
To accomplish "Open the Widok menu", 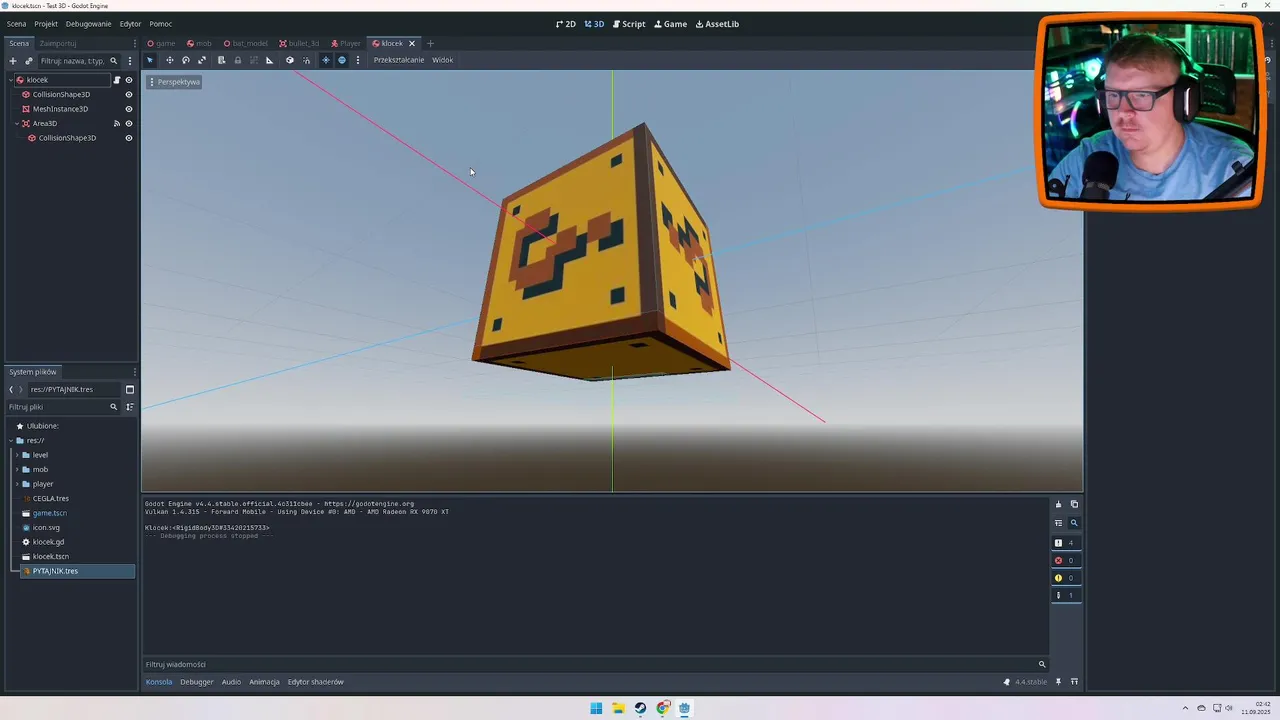I will click(442, 60).
